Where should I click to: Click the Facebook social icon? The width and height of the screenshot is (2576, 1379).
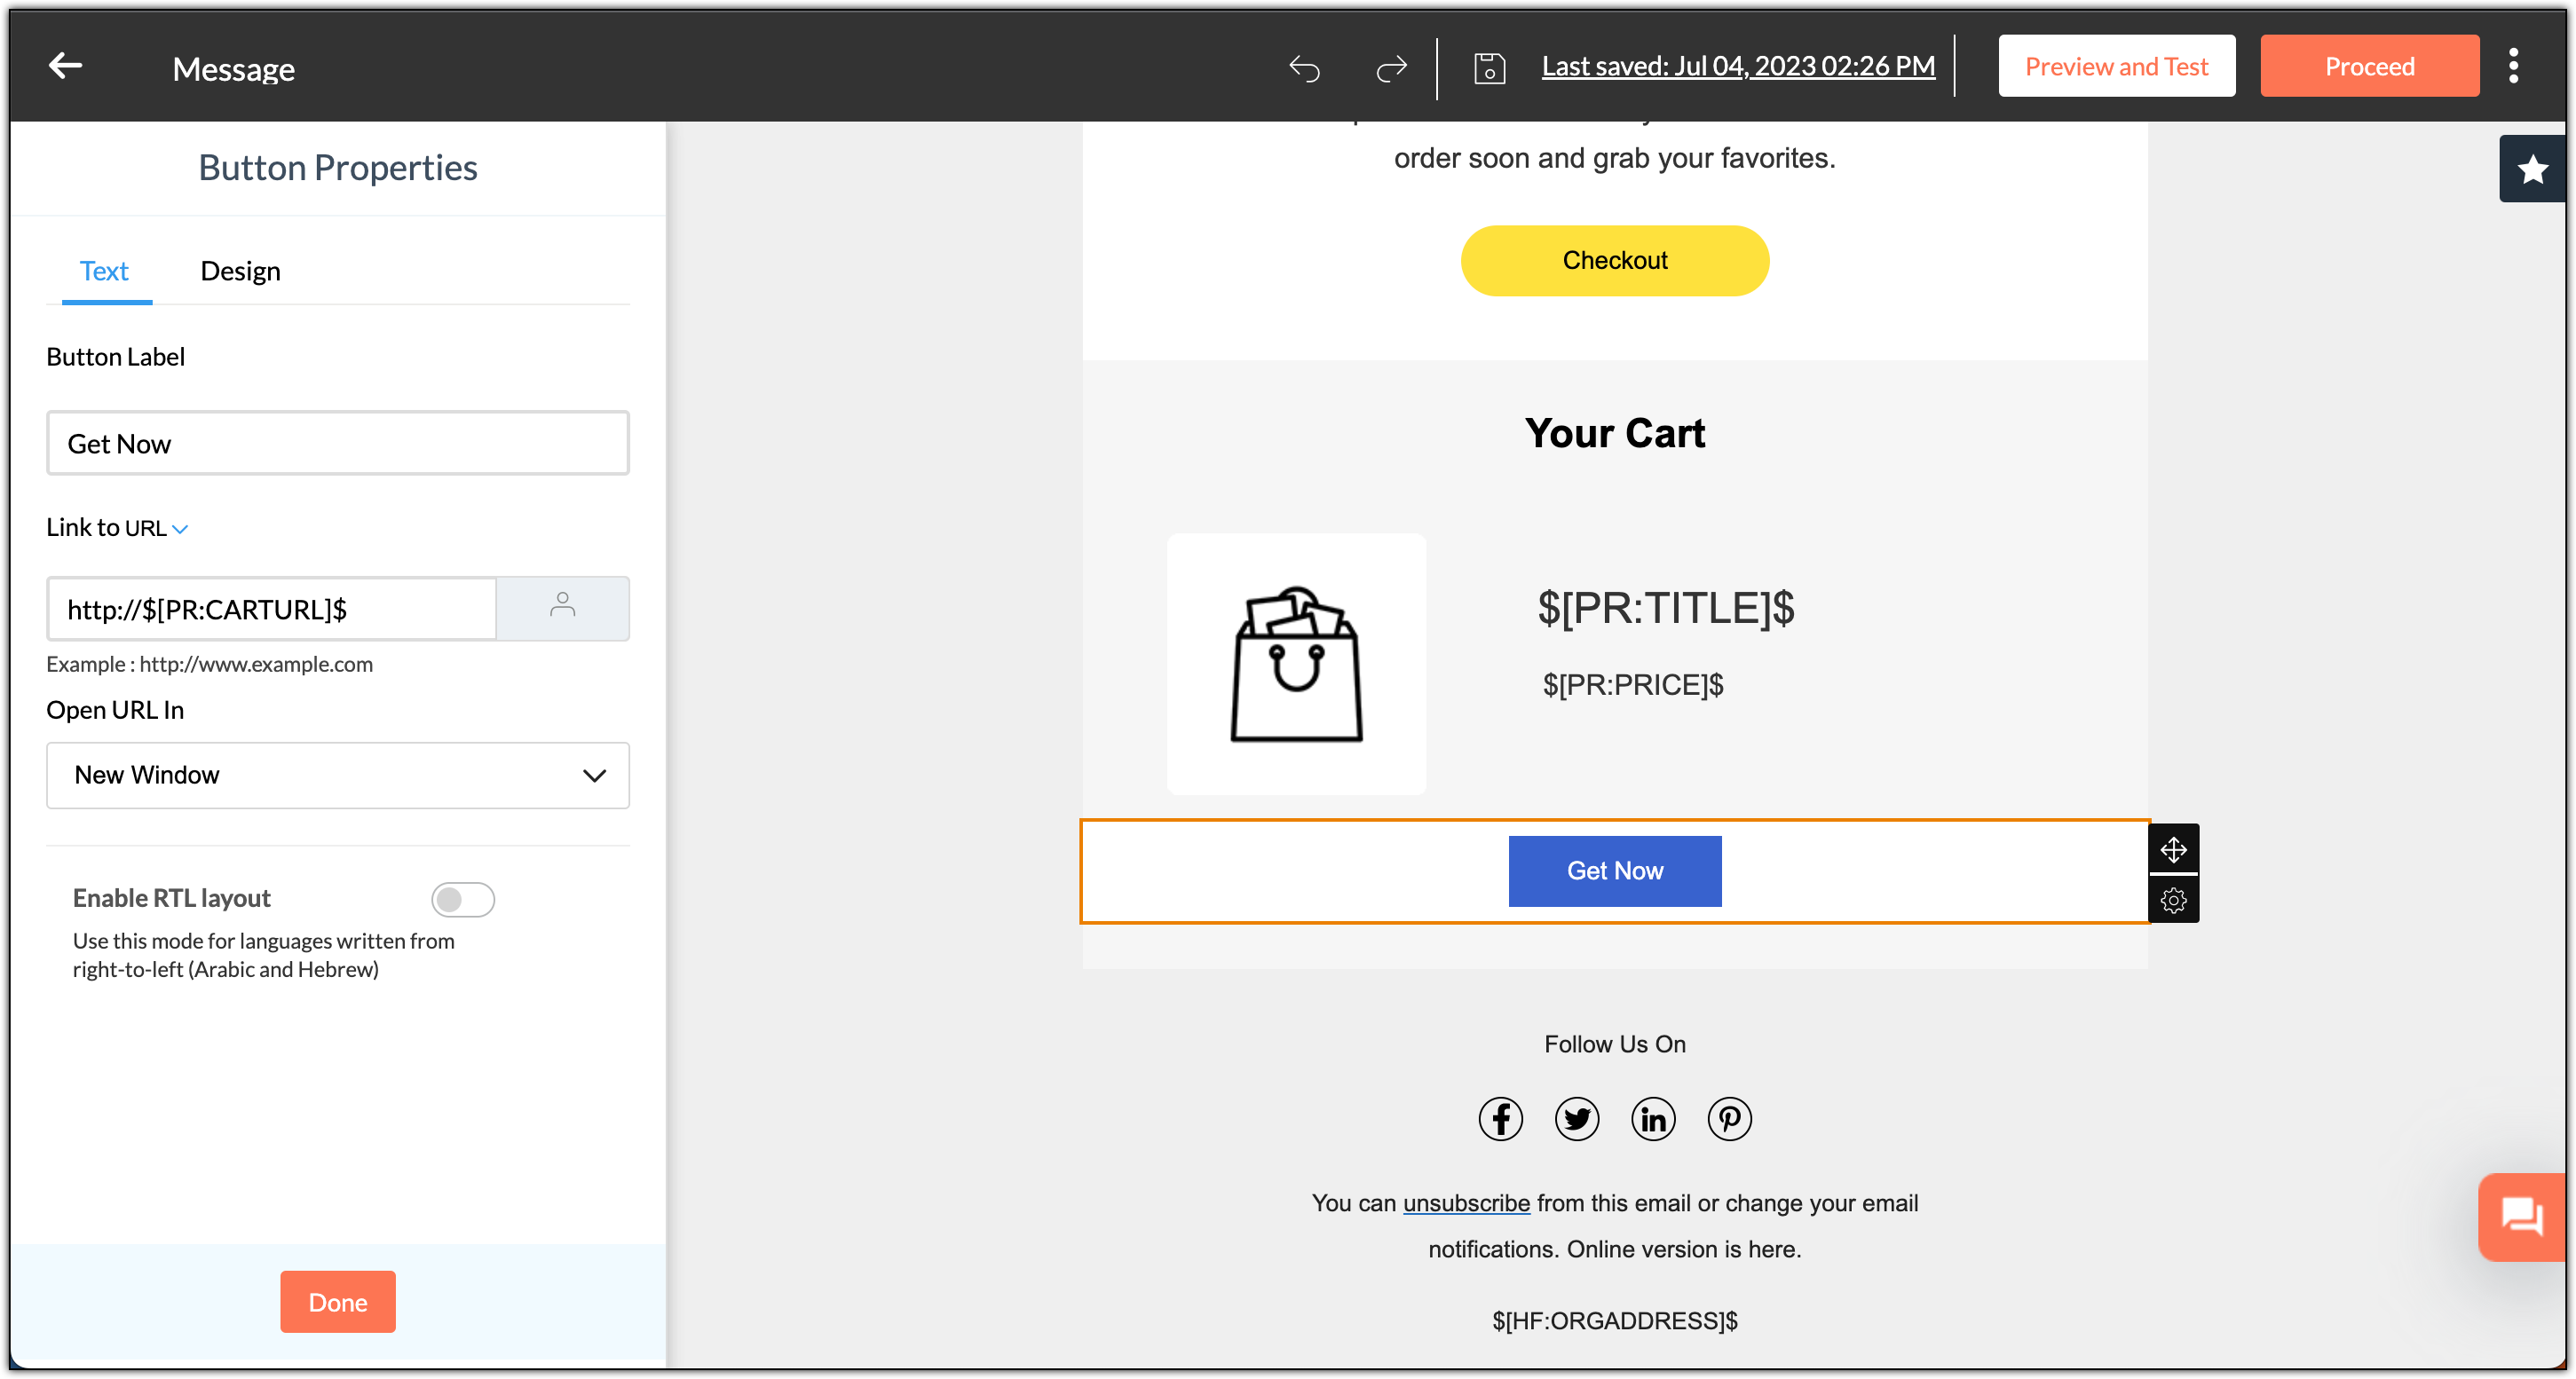coord(1501,1119)
